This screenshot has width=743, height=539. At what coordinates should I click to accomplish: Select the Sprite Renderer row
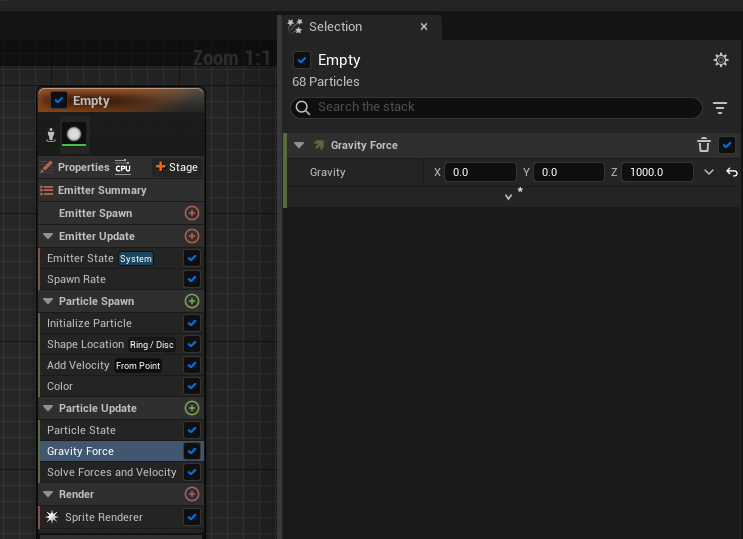click(121, 517)
